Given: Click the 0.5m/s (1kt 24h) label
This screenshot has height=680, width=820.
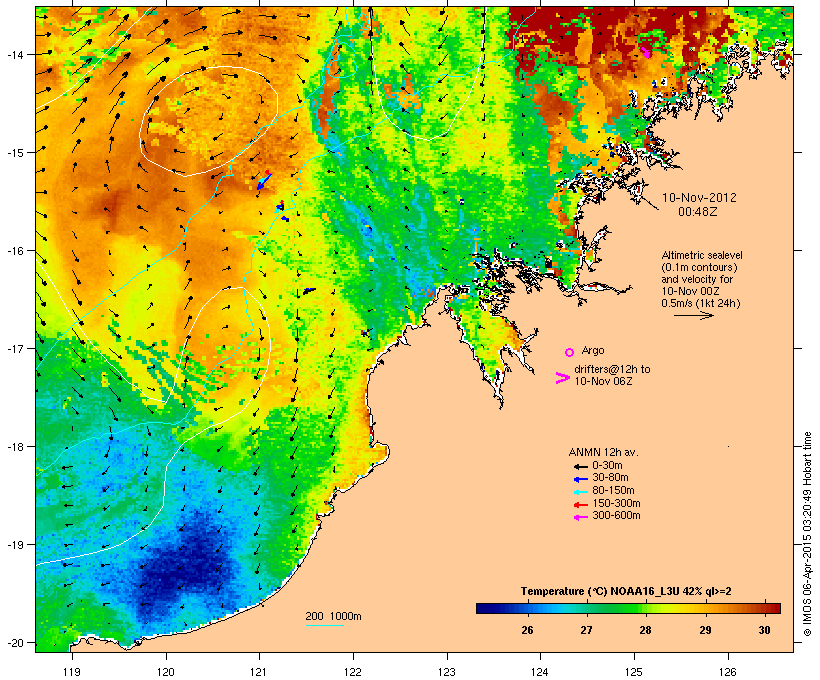Looking at the screenshot, I should 701,303.
